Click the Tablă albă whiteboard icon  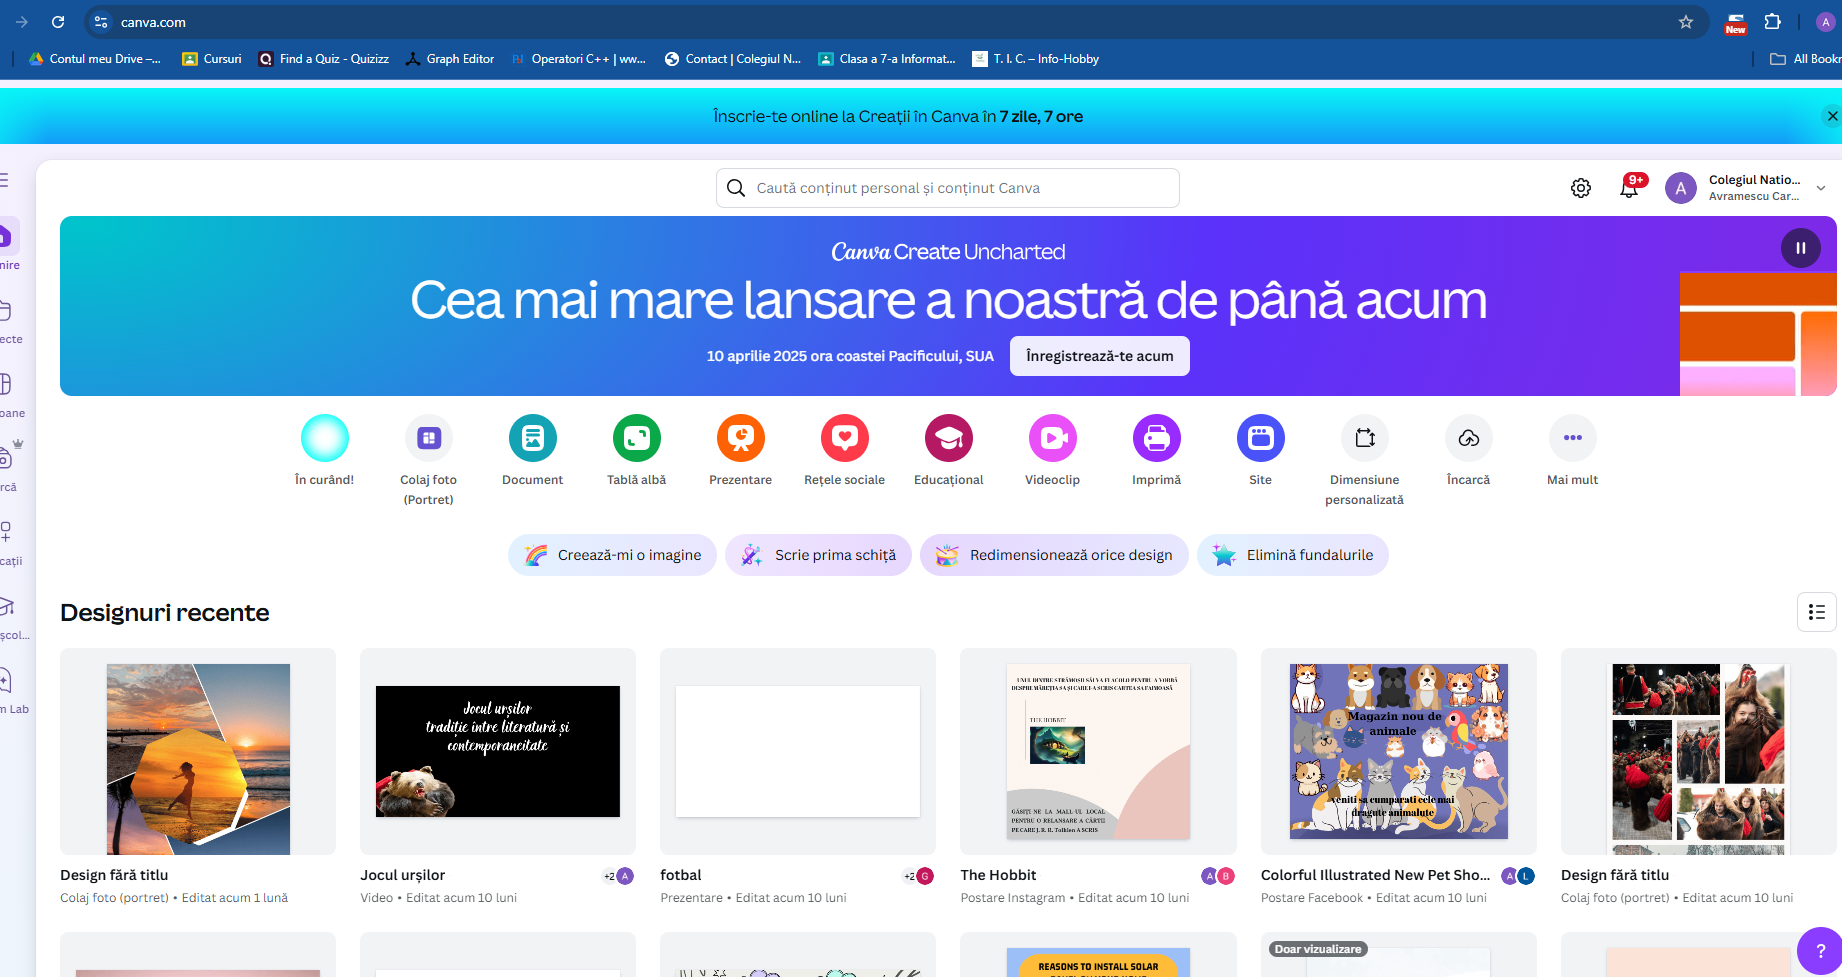(x=636, y=438)
